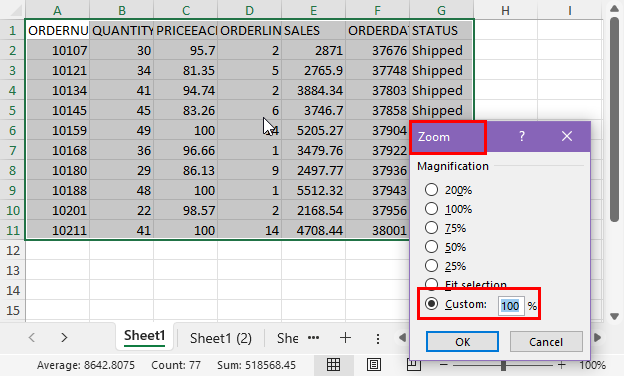Open the sheet tab options dots
This screenshot has height=376, width=624.
click(x=378, y=339)
